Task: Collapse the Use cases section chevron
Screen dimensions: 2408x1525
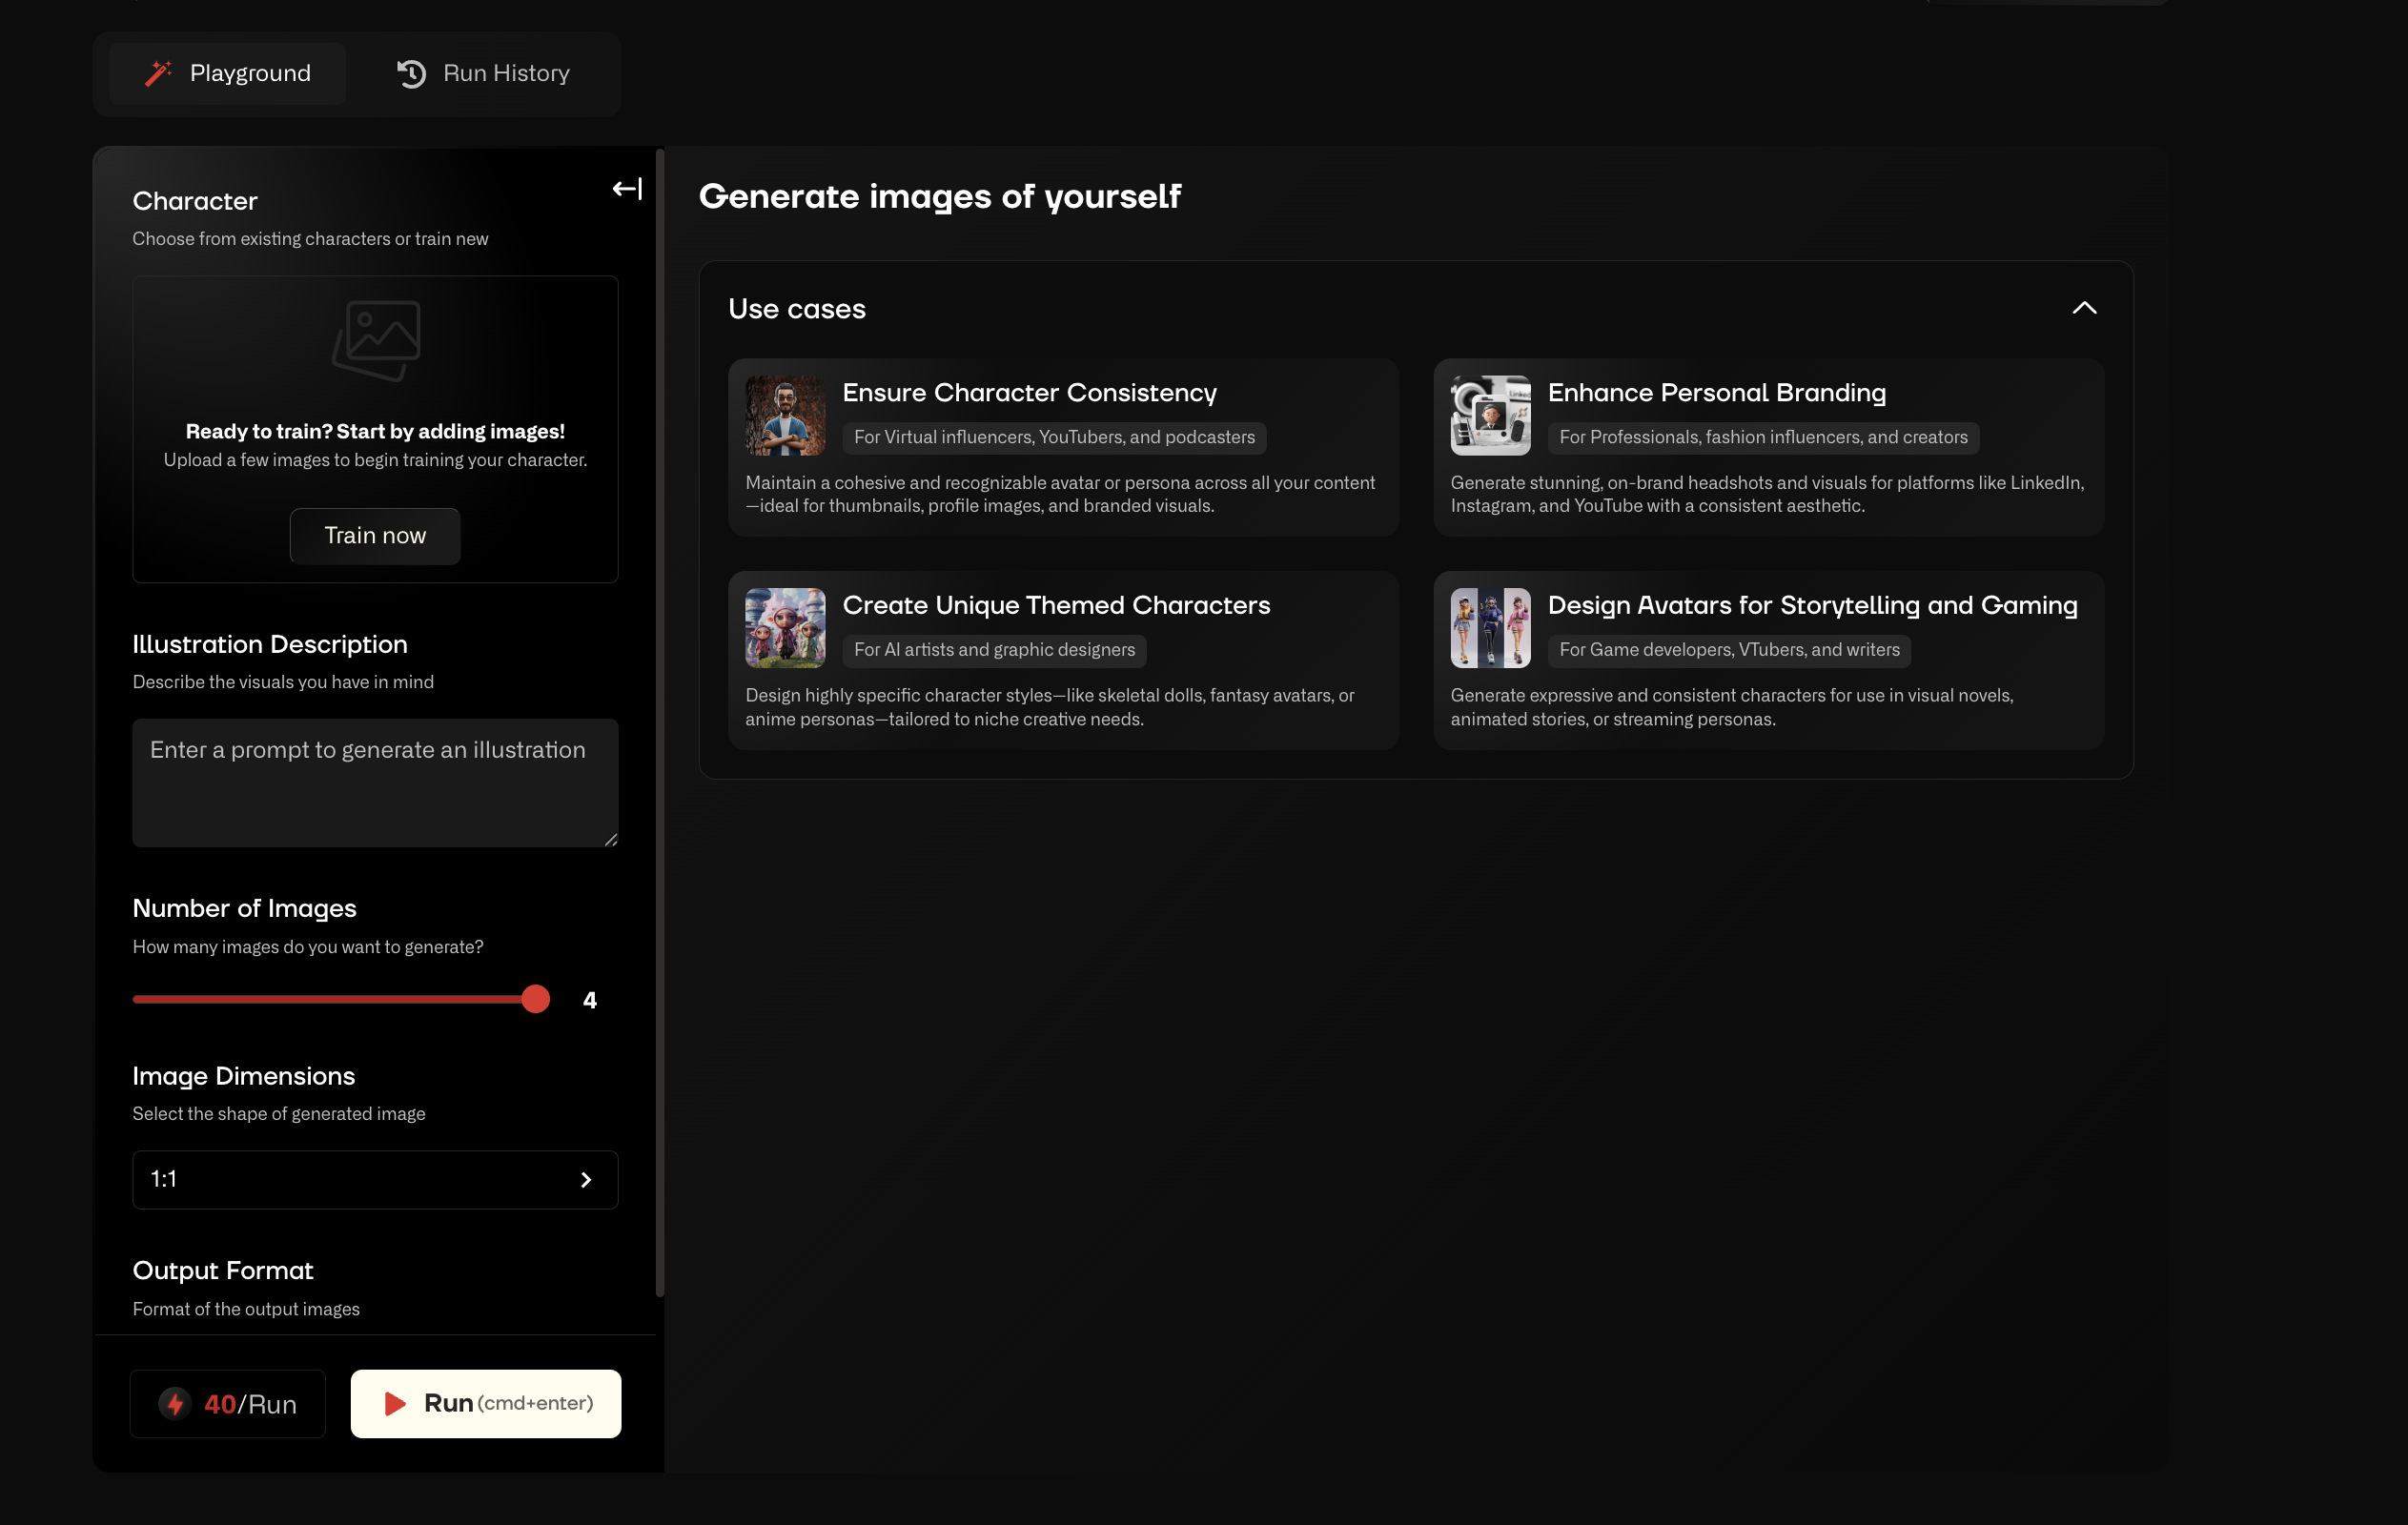Action: [x=2084, y=308]
